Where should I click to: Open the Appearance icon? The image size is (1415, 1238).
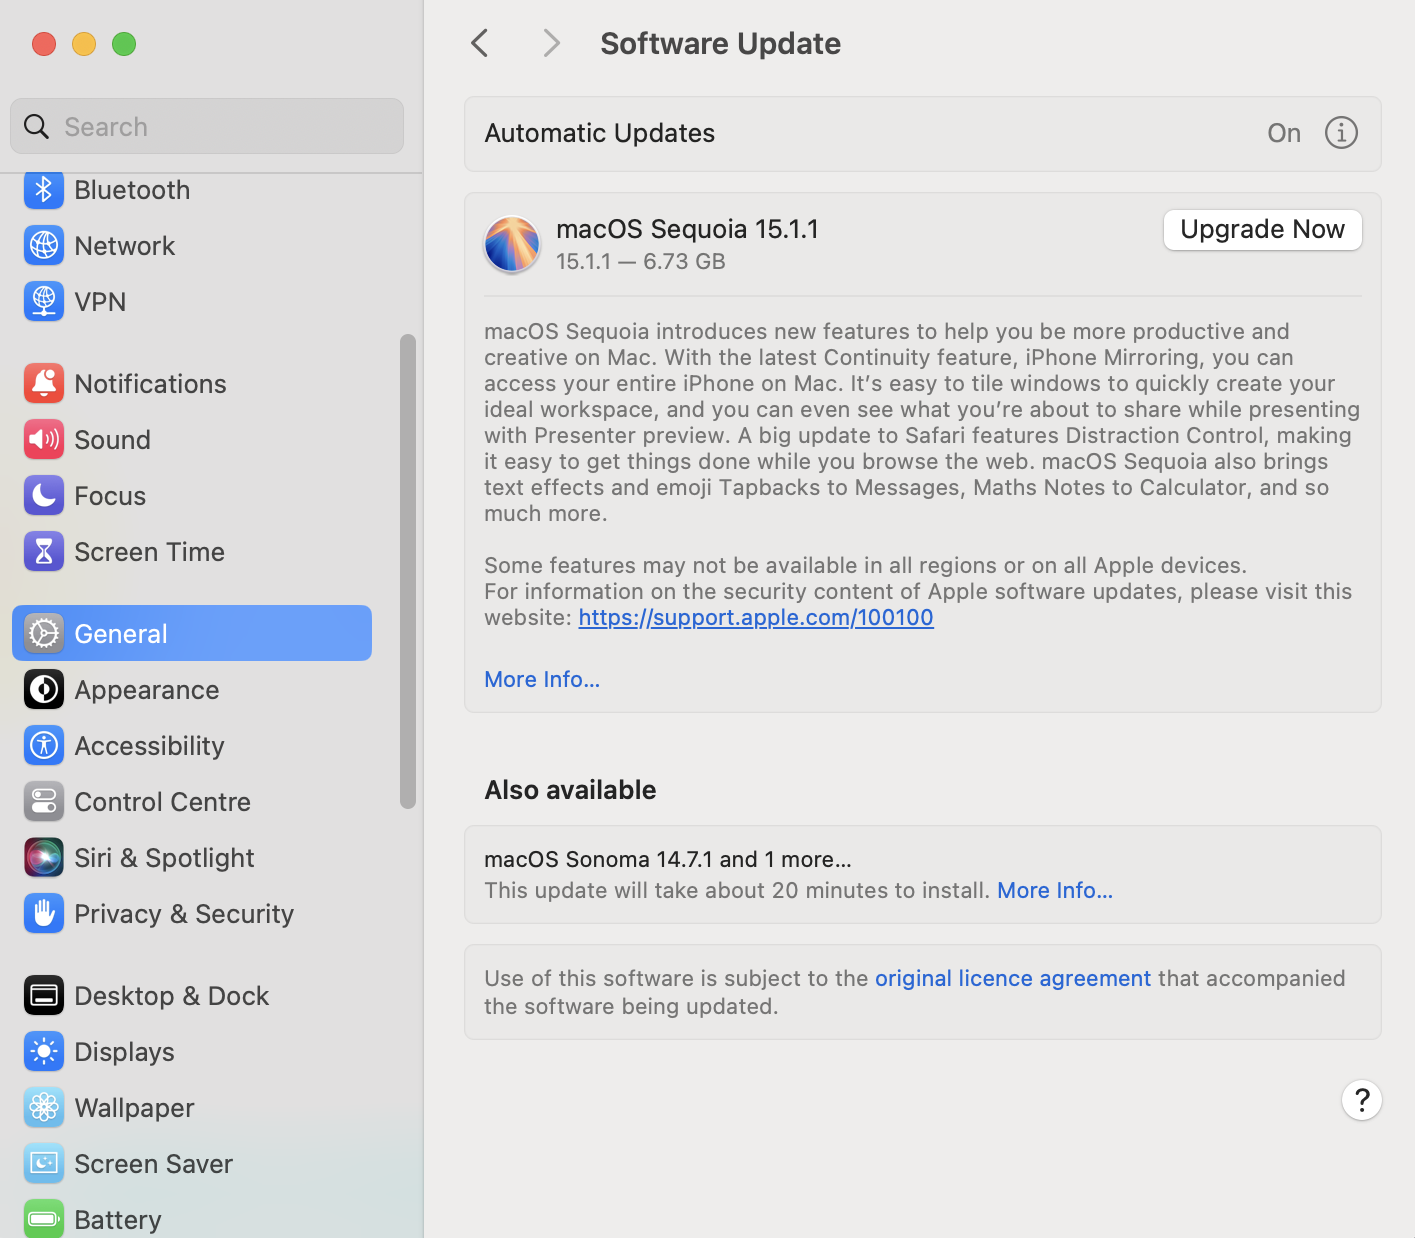click(44, 690)
